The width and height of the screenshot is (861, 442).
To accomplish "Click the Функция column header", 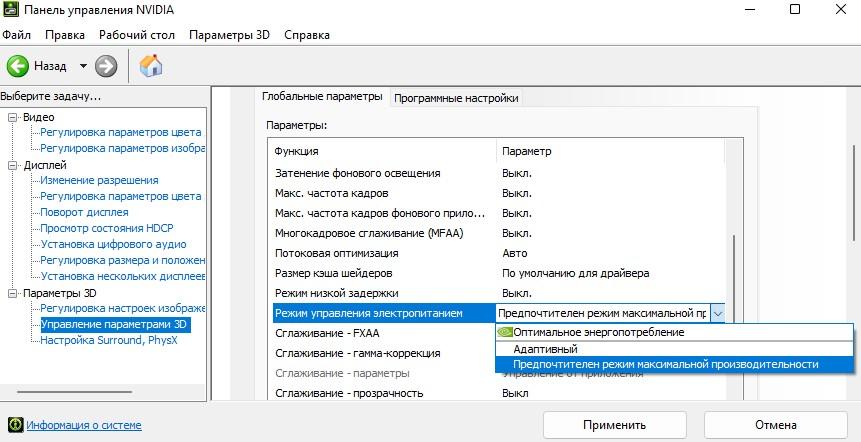I will coord(383,151).
